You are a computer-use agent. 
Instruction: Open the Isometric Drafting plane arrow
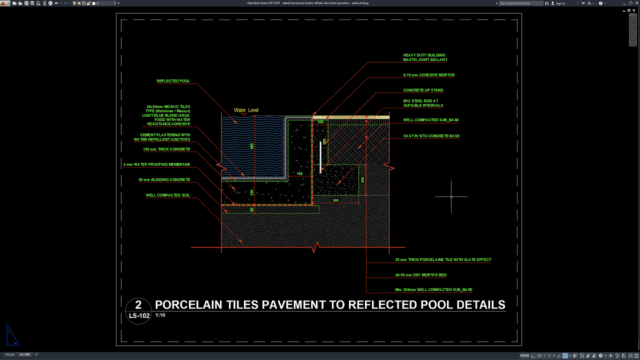point(554,356)
